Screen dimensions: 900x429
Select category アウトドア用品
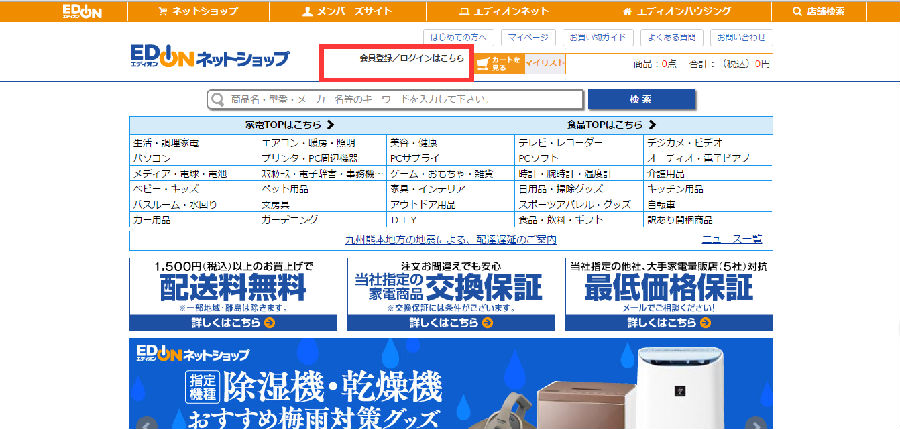click(422, 204)
